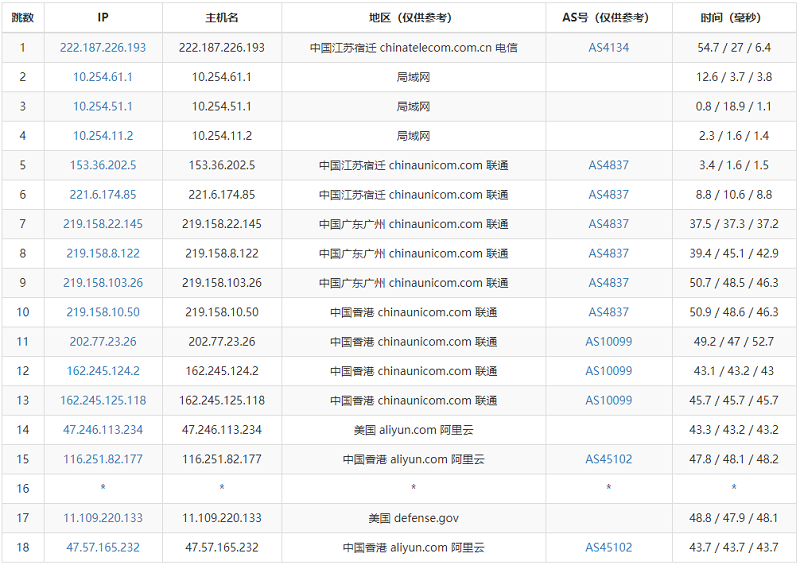Open AS4134 link in hop 1 row
The width and height of the screenshot is (800, 565).
pyautogui.click(x=609, y=47)
